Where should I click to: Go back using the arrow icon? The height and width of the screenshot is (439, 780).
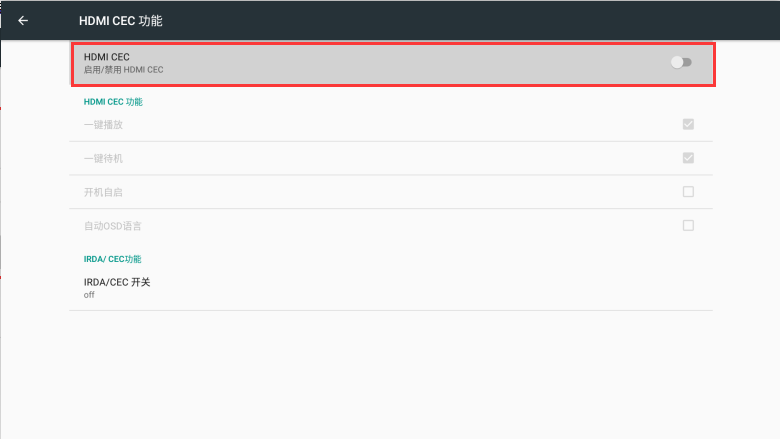click(23, 20)
